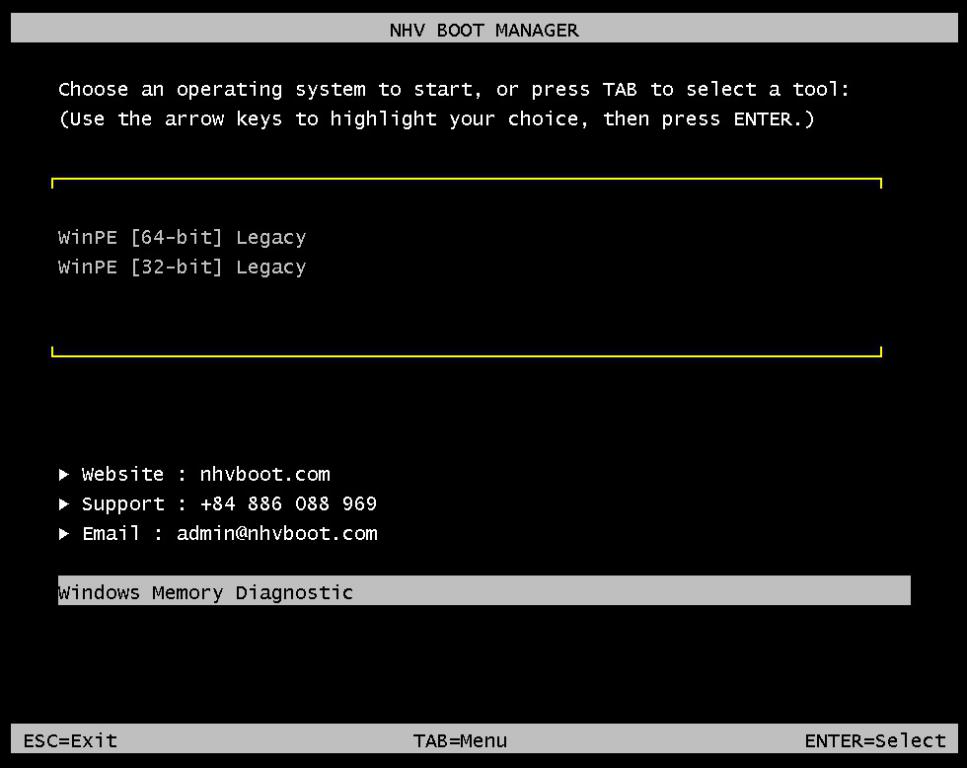This screenshot has height=768, width=967.
Task: Click ESC=Exit in the bottom bar
Action: tap(70, 741)
